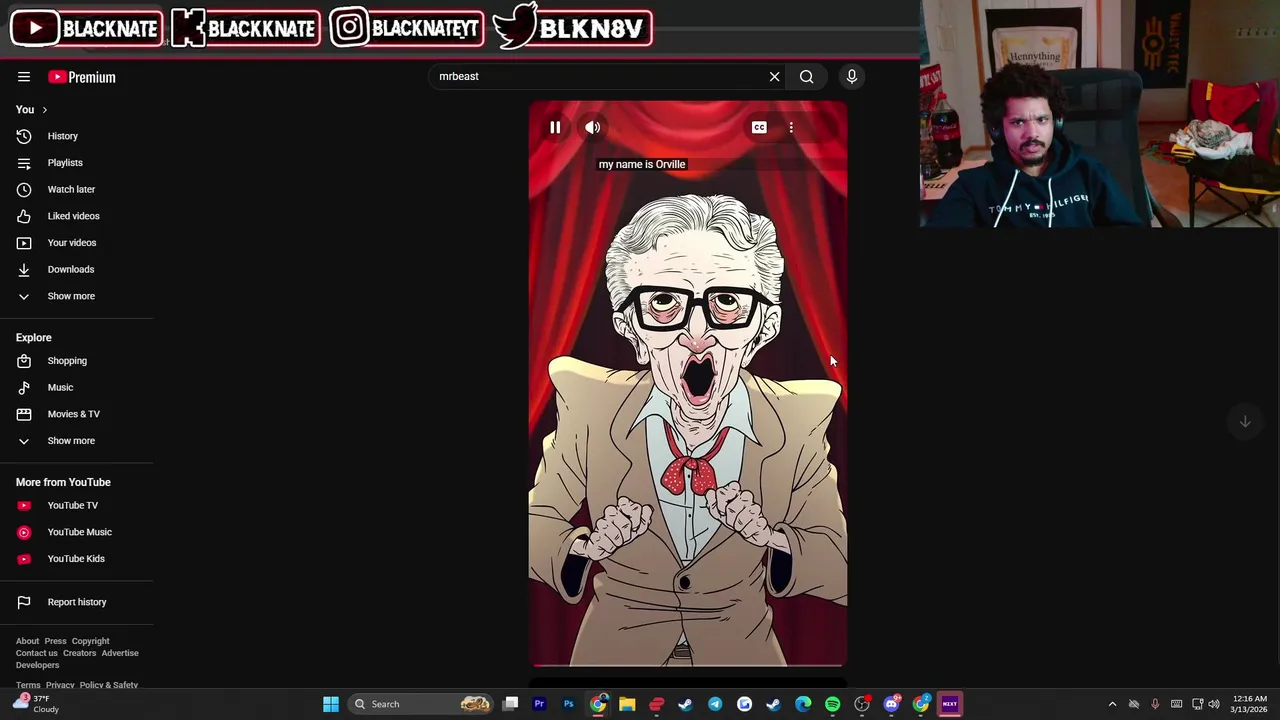Screen dimensions: 1280x720
Task: Clear the mrbeast search text
Action: point(774,76)
